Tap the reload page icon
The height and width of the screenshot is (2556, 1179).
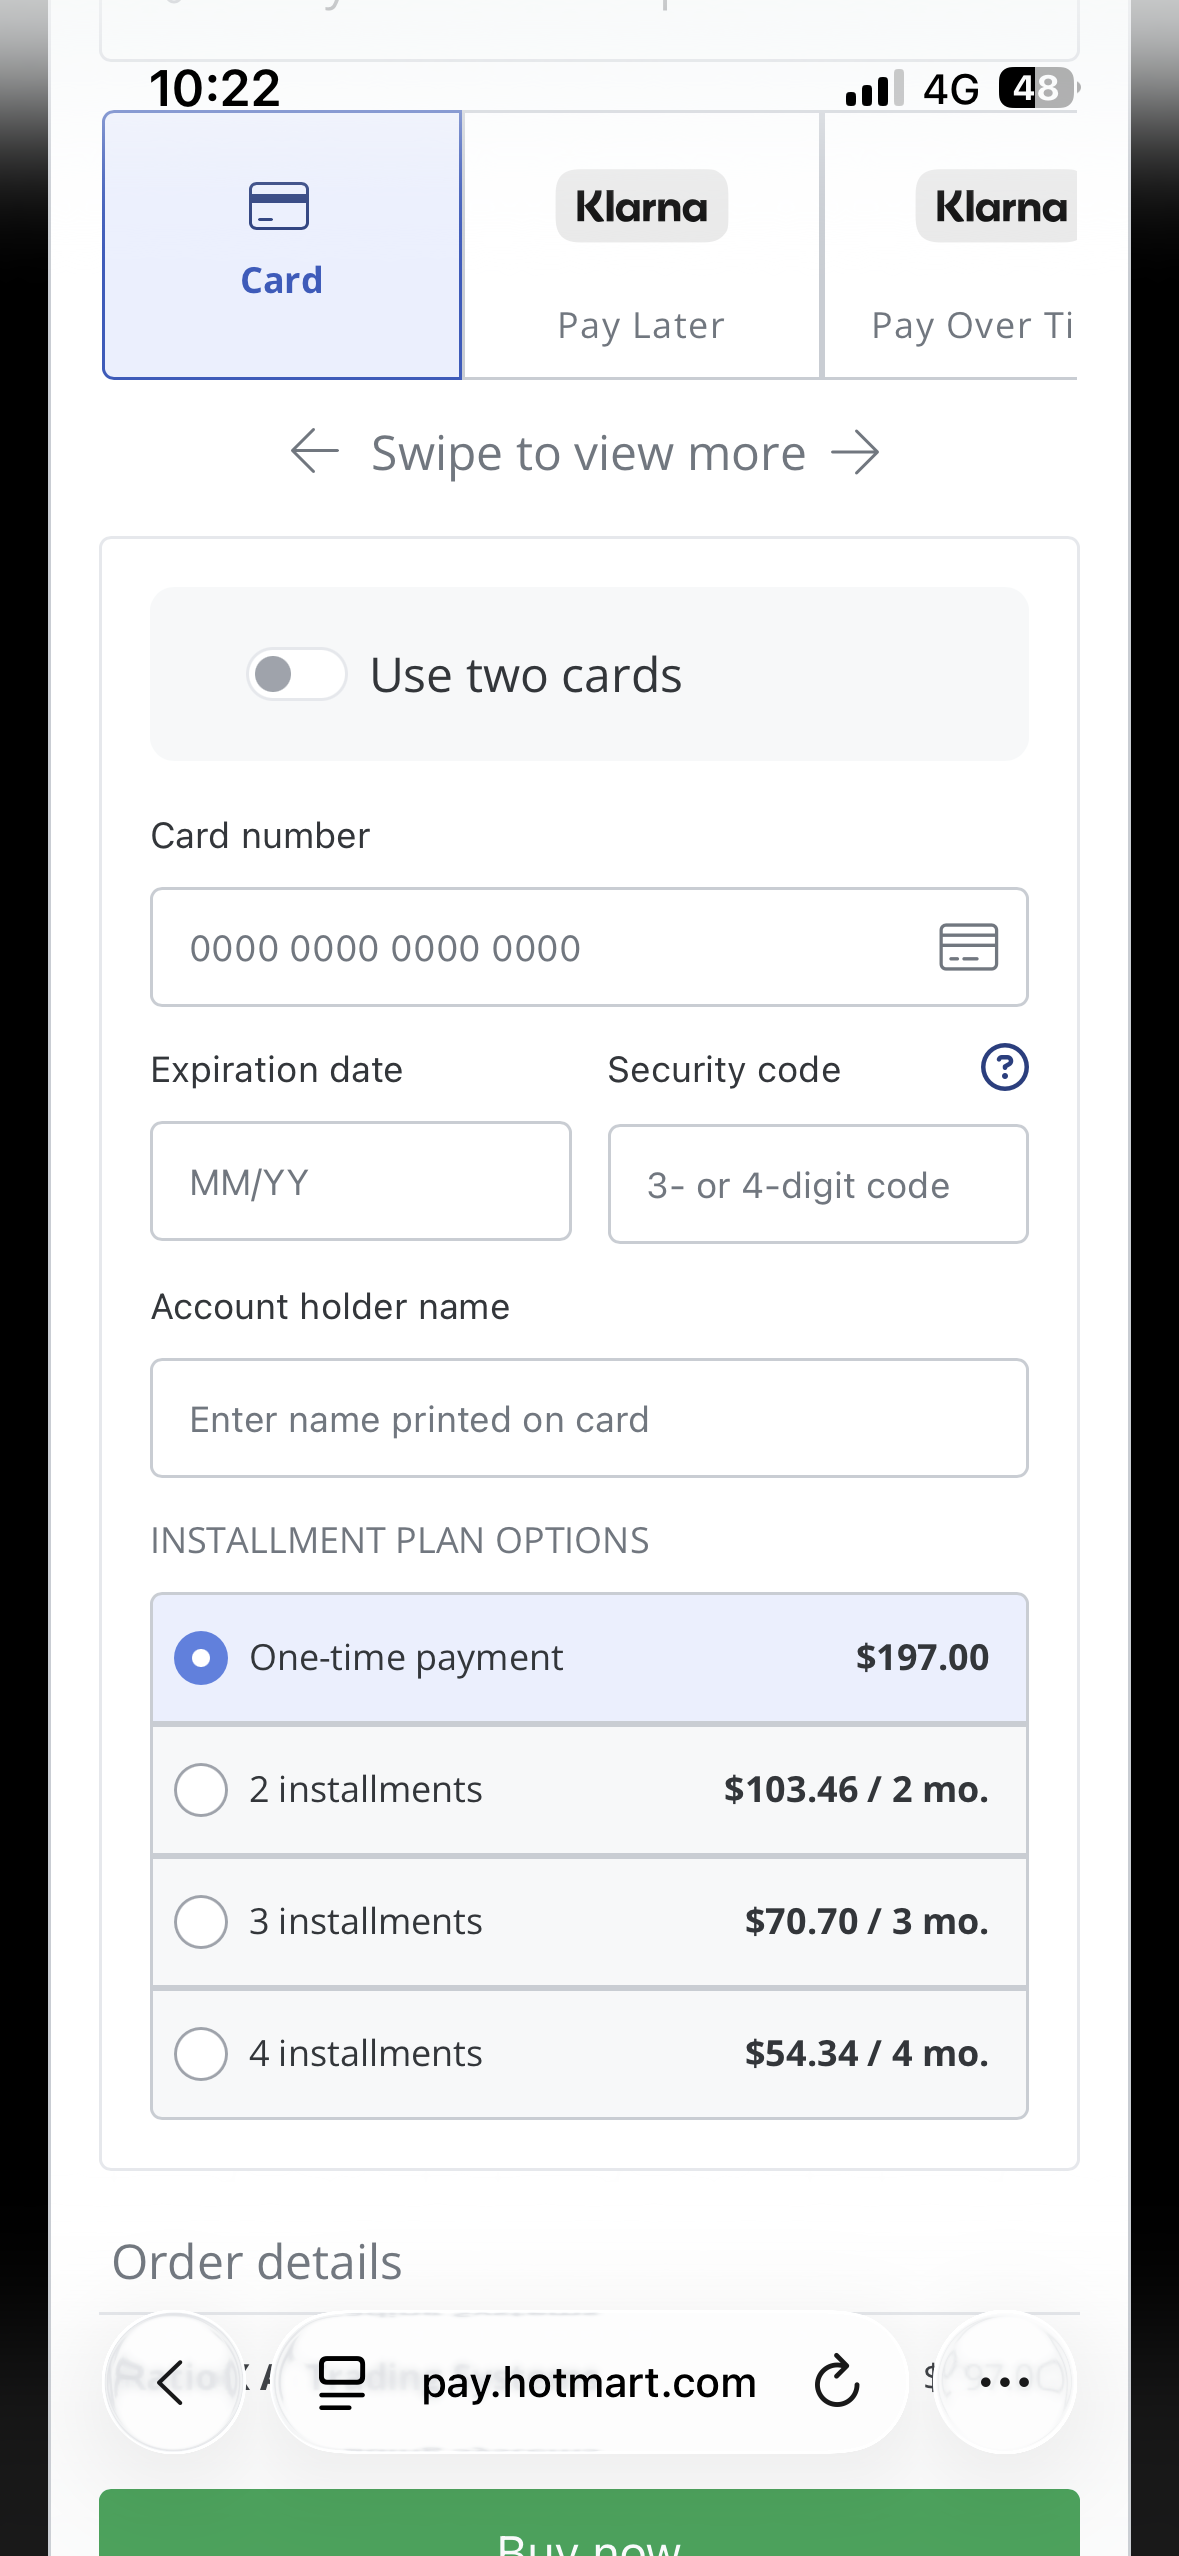click(x=837, y=2382)
